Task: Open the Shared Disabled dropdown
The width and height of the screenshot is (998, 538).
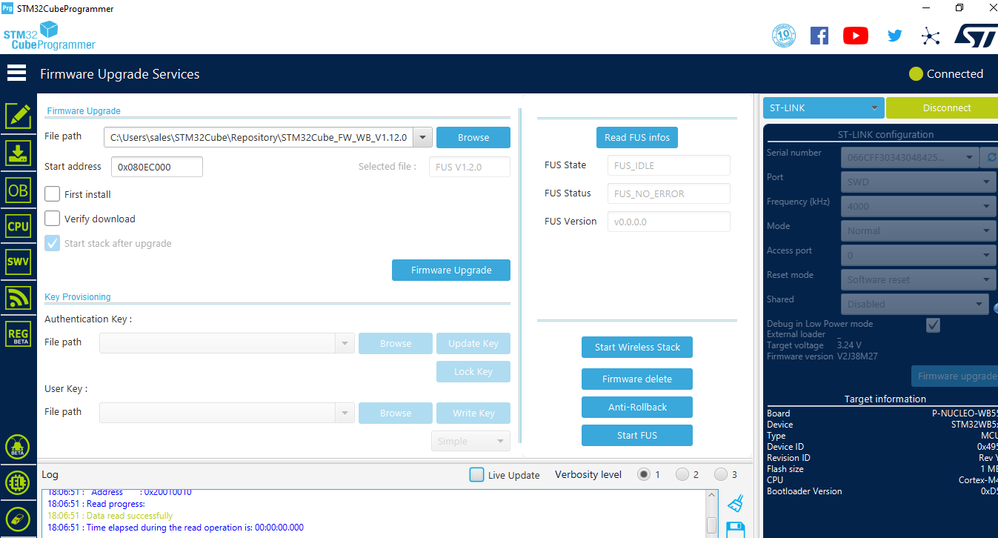Action: 915,304
